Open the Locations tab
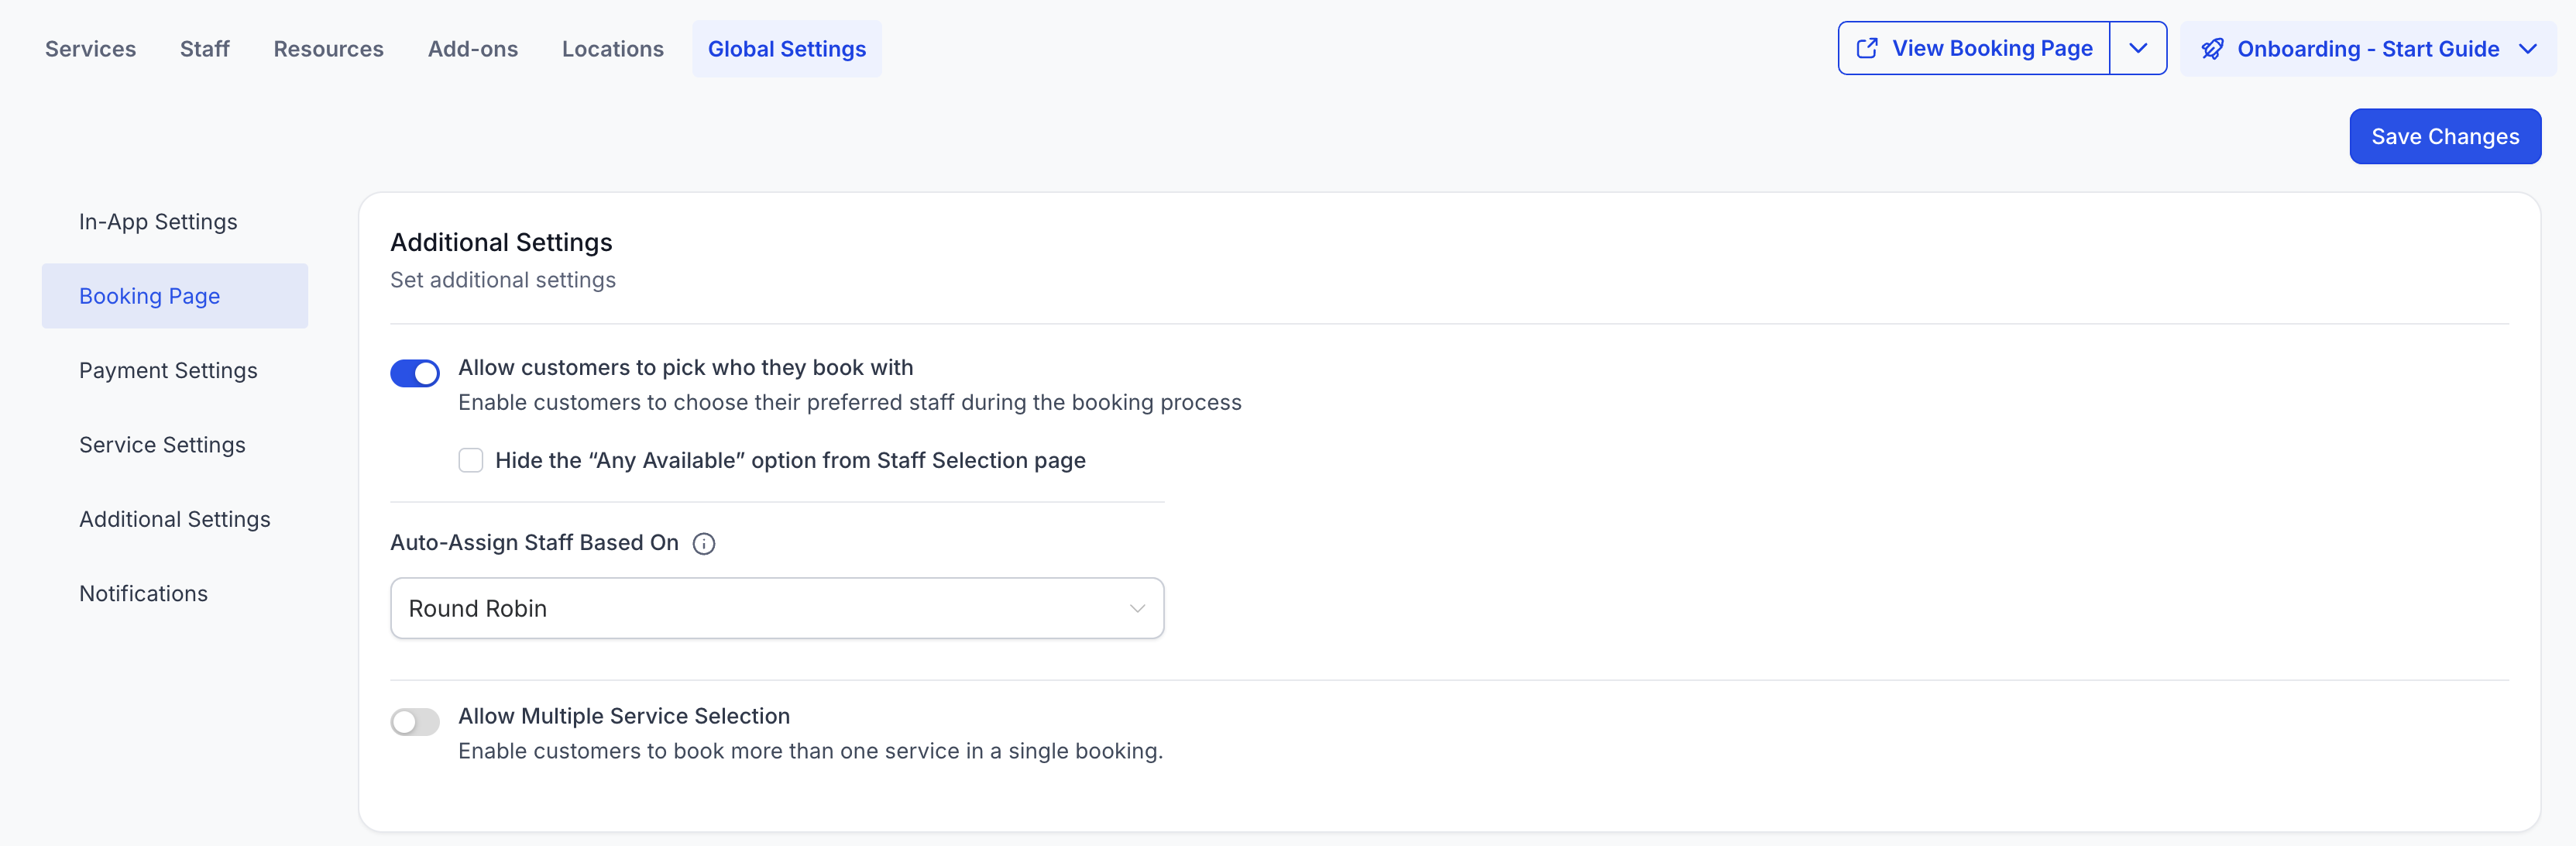The height and width of the screenshot is (846, 2576). 612,49
